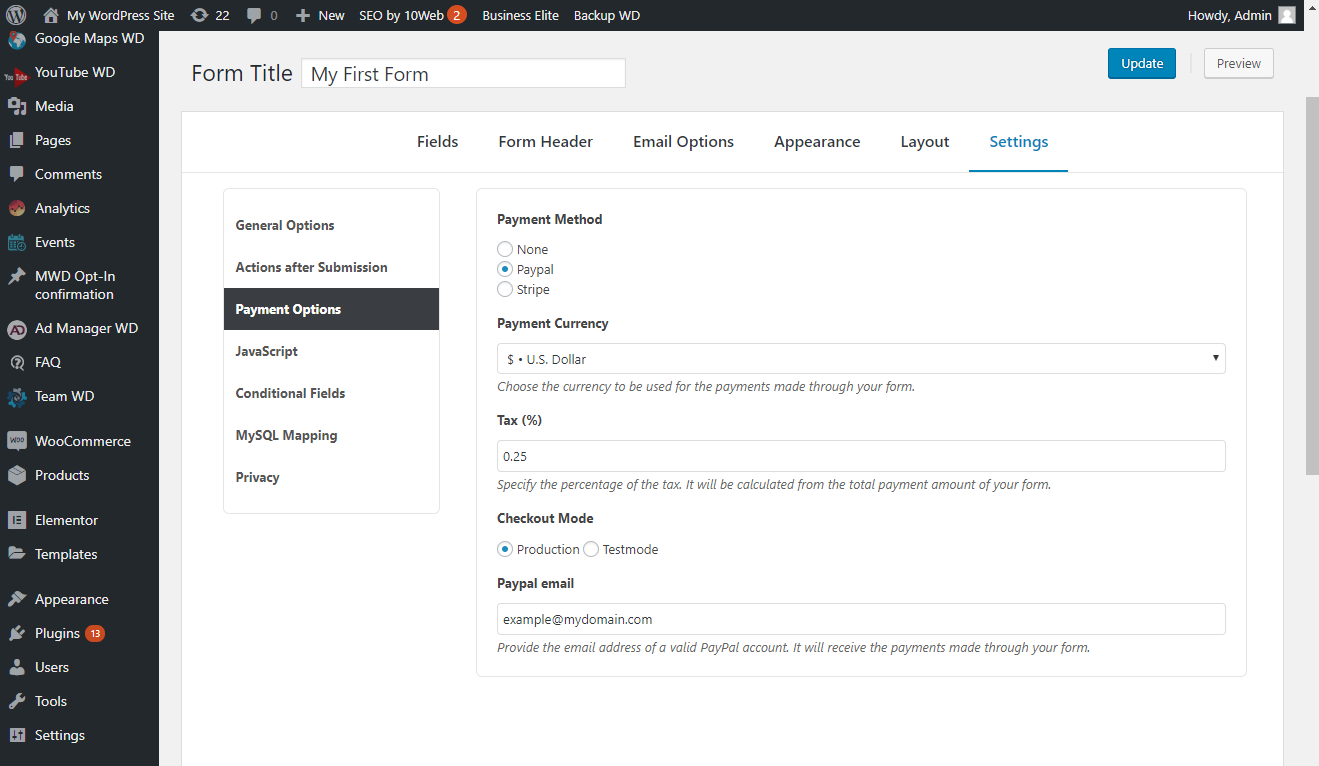Click the plus New icon

coord(303,15)
